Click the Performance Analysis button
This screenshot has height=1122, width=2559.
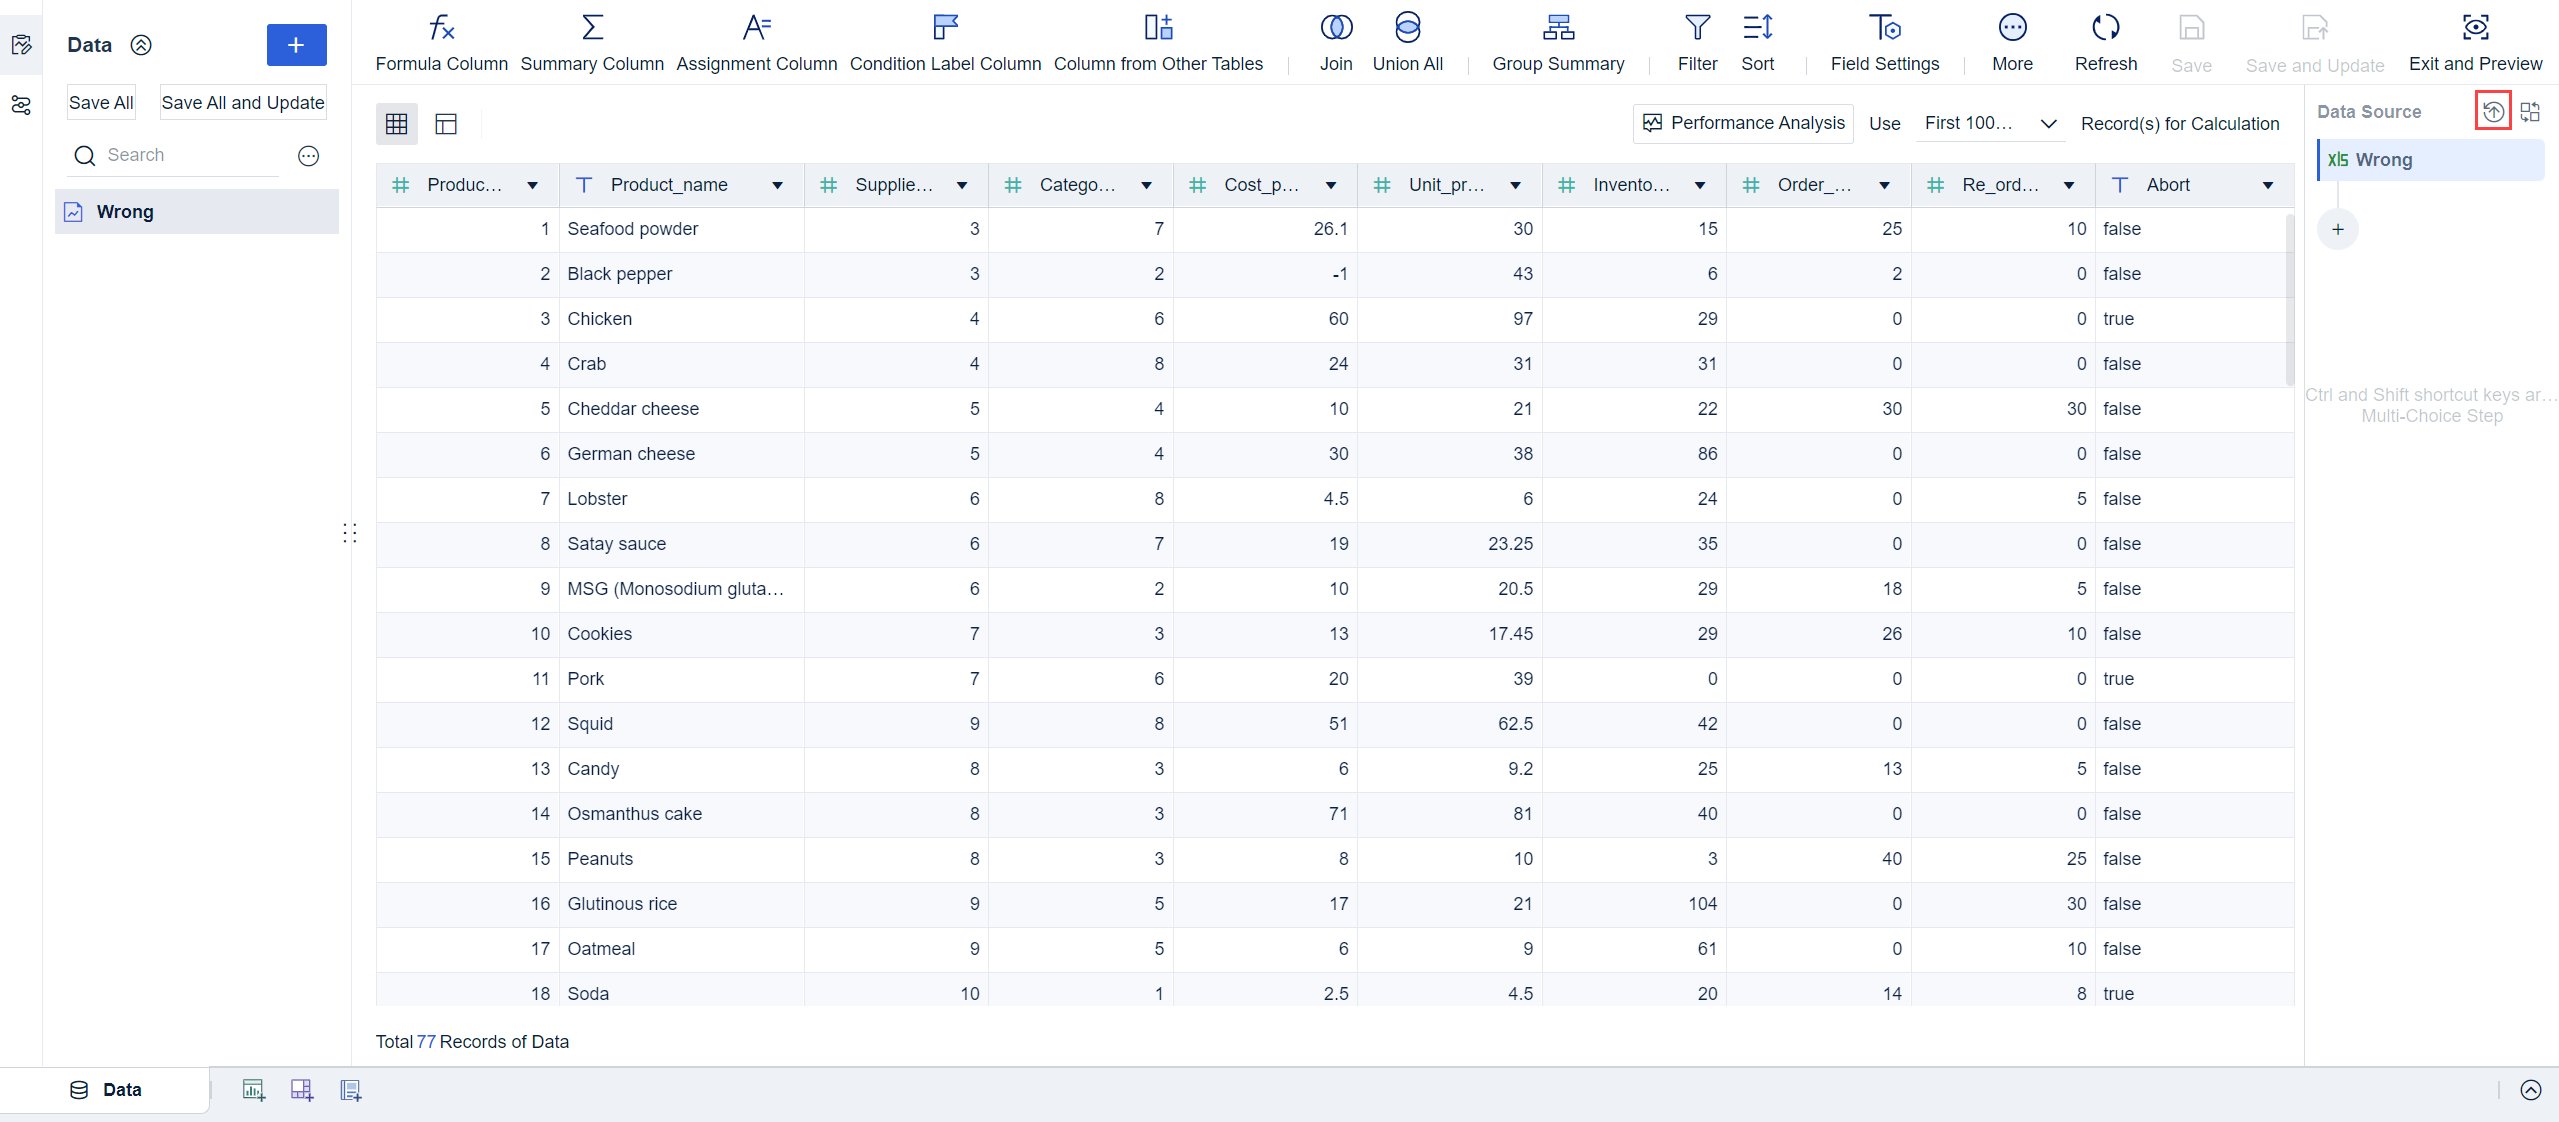click(x=1743, y=123)
